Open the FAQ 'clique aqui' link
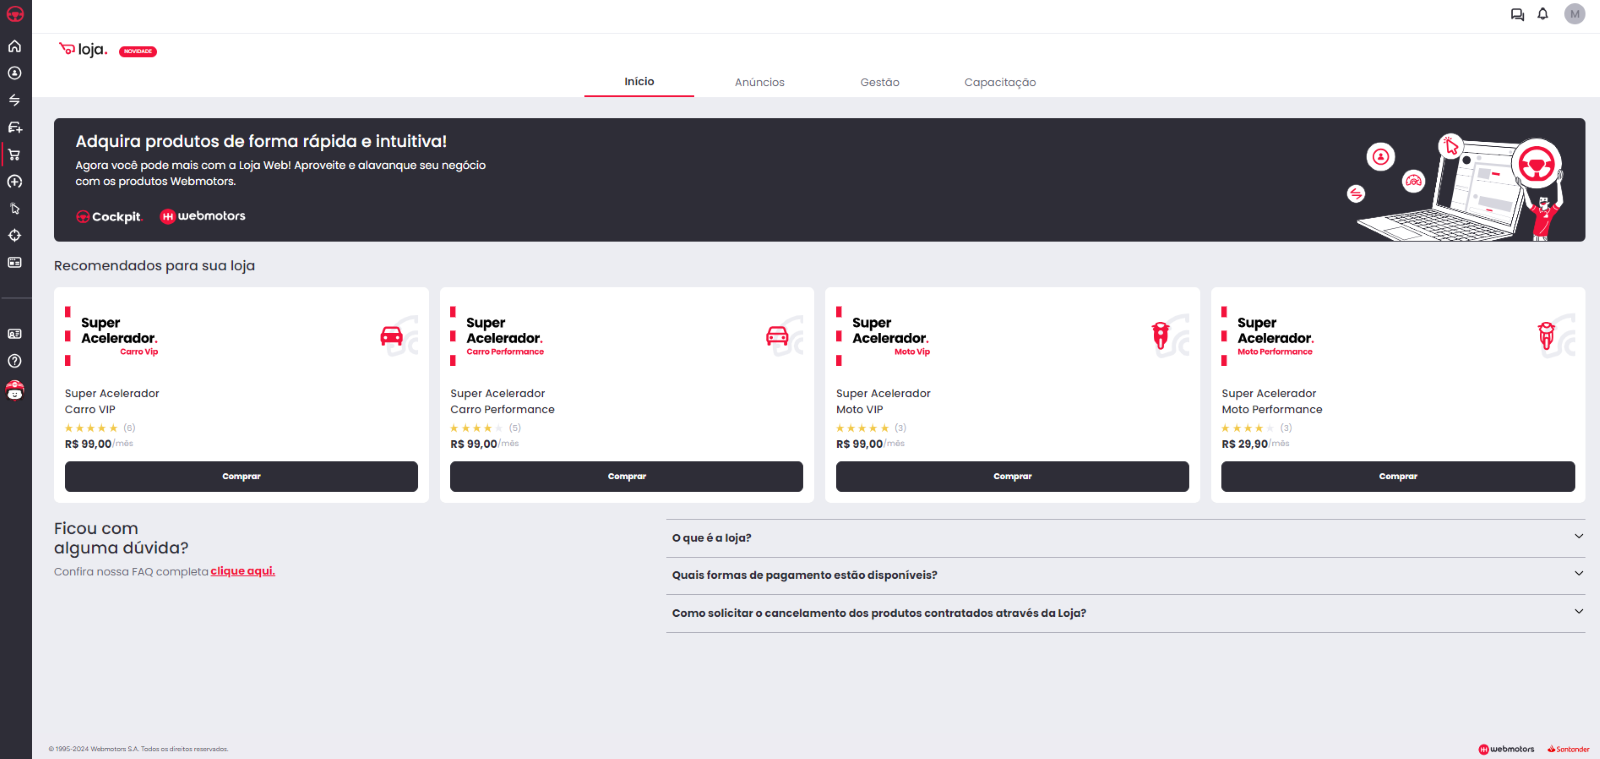Image resolution: width=1600 pixels, height=759 pixels. pyautogui.click(x=243, y=571)
